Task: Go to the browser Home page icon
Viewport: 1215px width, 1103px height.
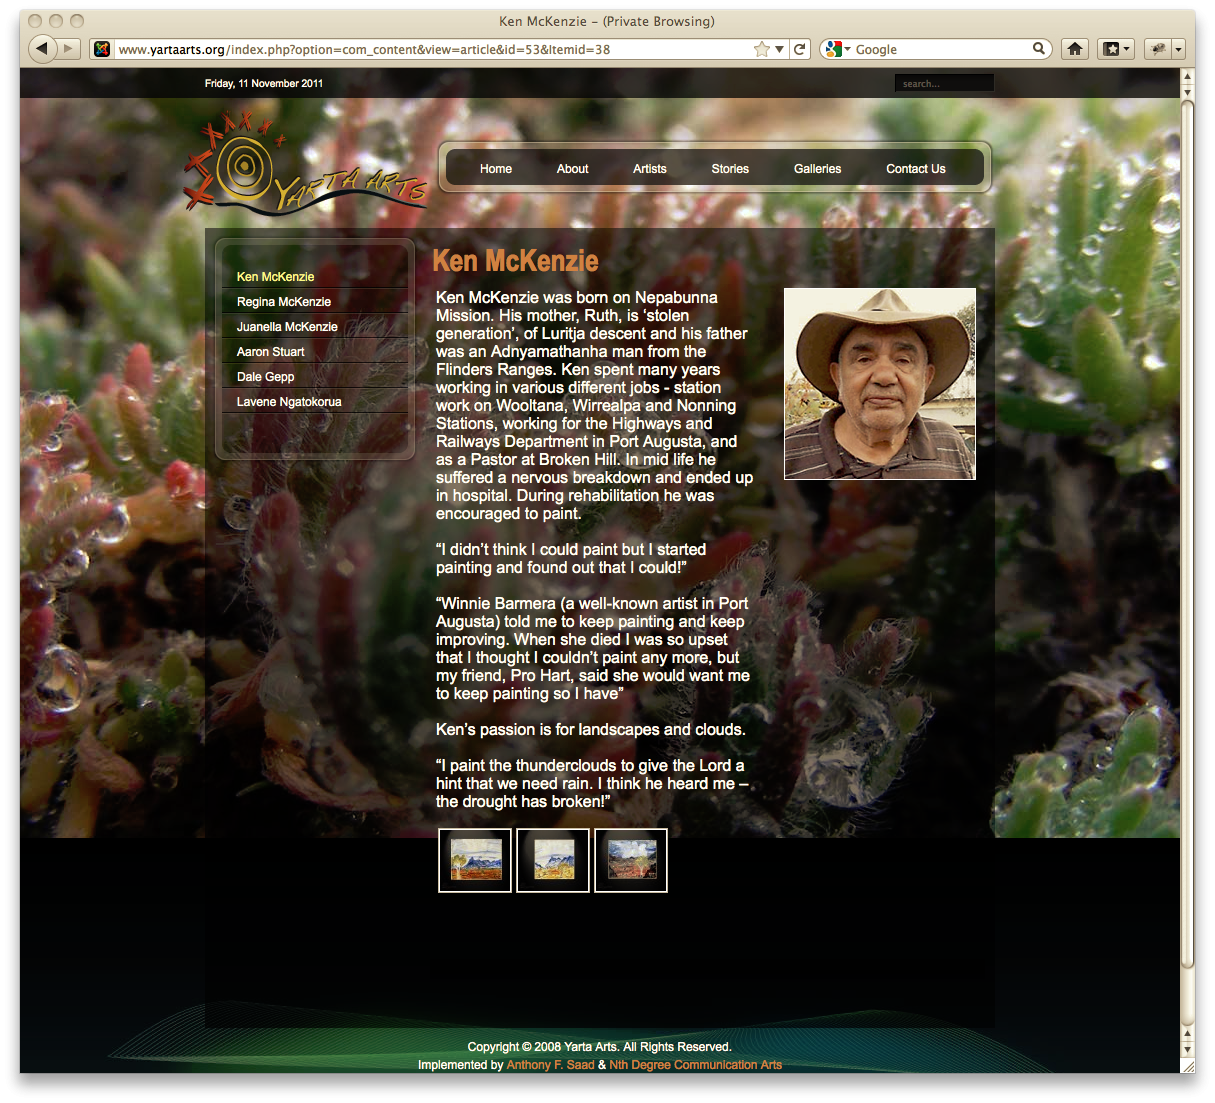Action: pos(1075,49)
